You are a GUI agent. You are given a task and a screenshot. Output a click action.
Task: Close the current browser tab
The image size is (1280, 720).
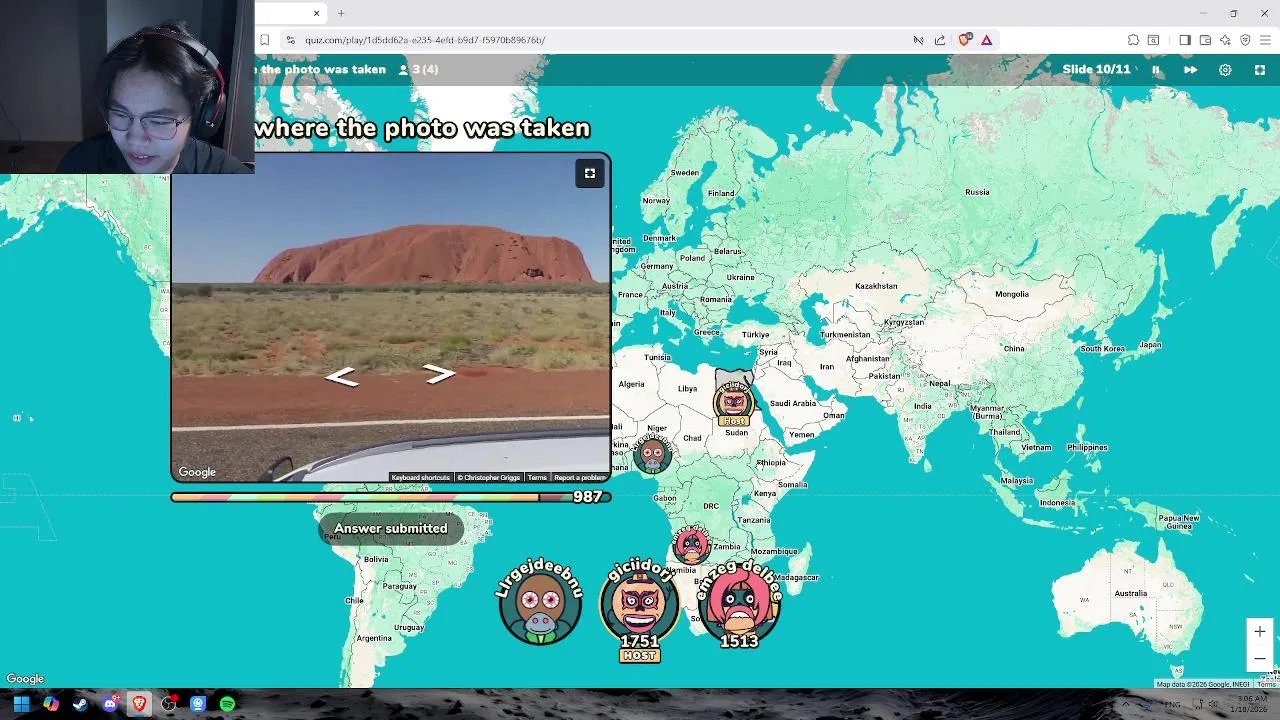[x=316, y=13]
